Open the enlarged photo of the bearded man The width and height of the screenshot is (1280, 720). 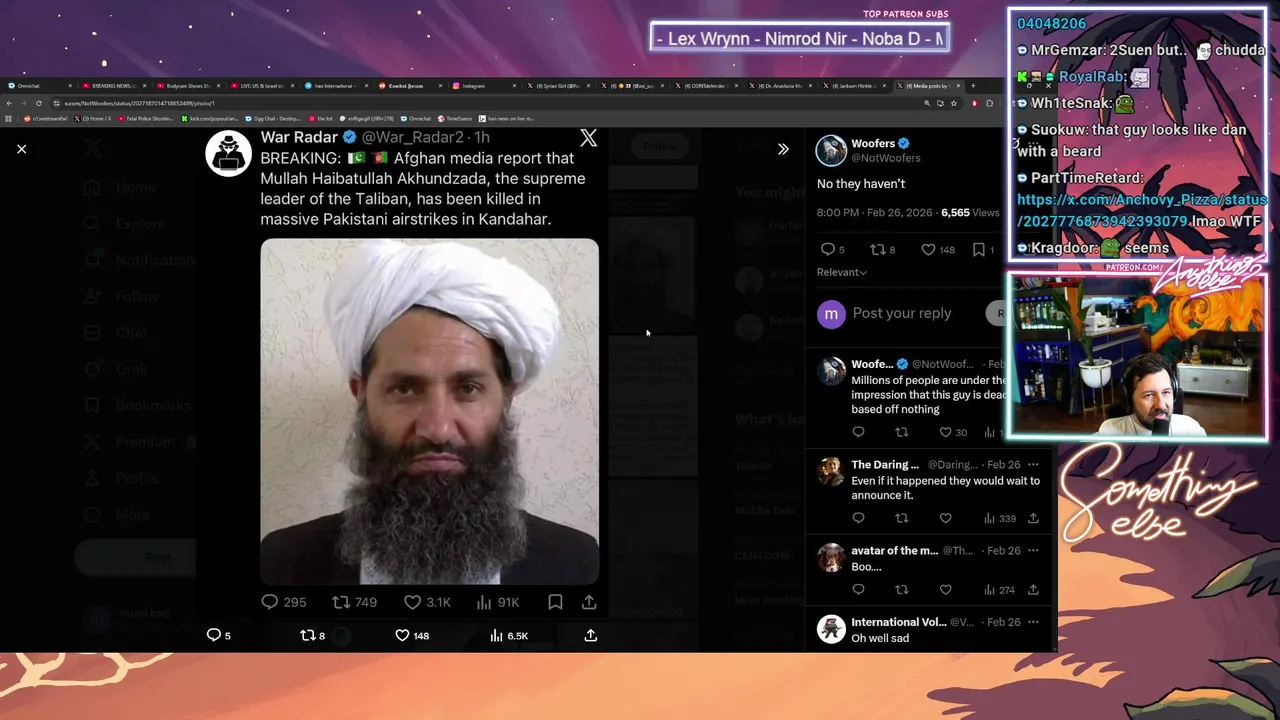coord(430,411)
